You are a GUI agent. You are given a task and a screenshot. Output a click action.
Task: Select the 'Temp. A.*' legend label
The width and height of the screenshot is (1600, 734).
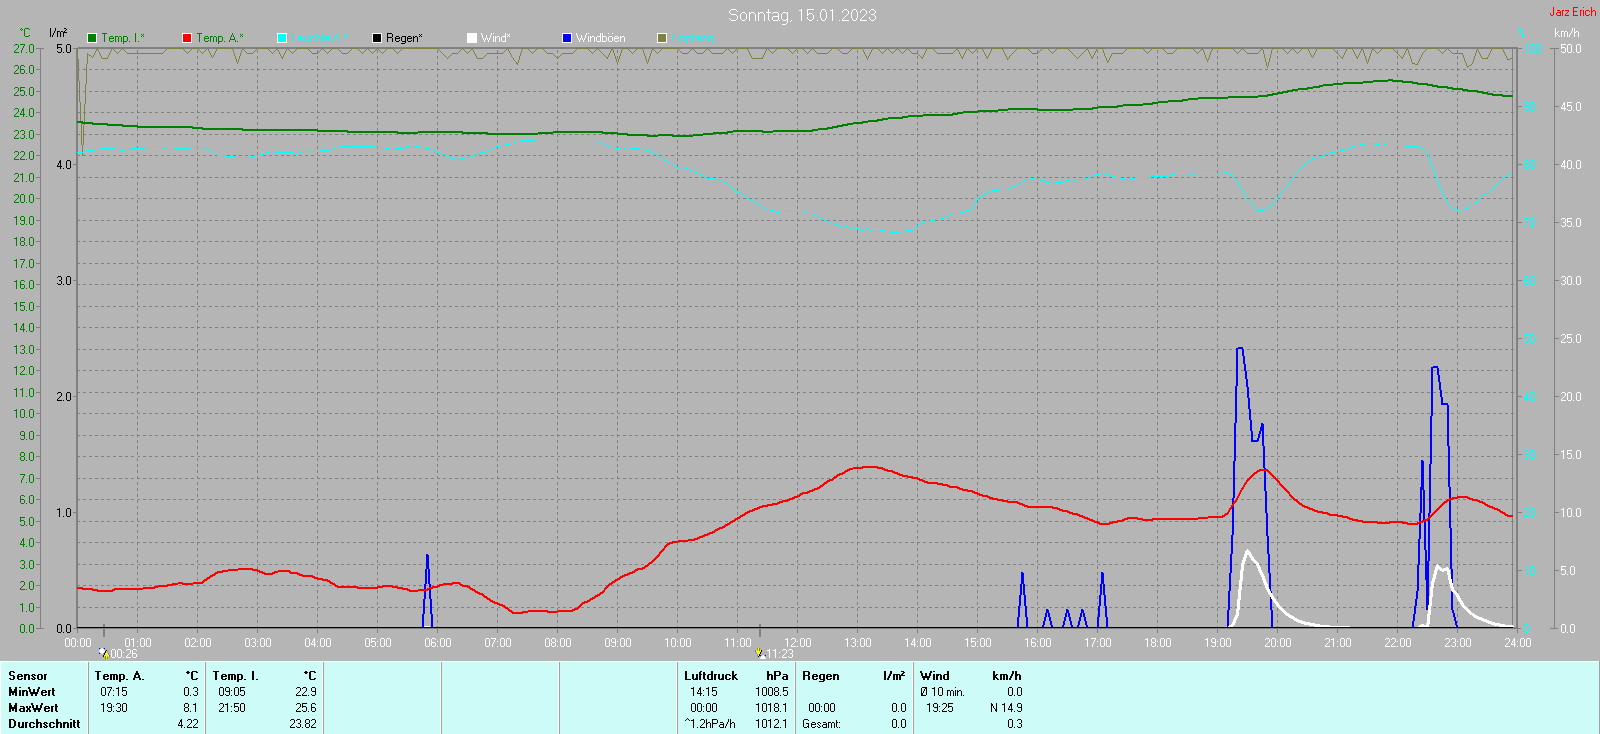tap(220, 38)
